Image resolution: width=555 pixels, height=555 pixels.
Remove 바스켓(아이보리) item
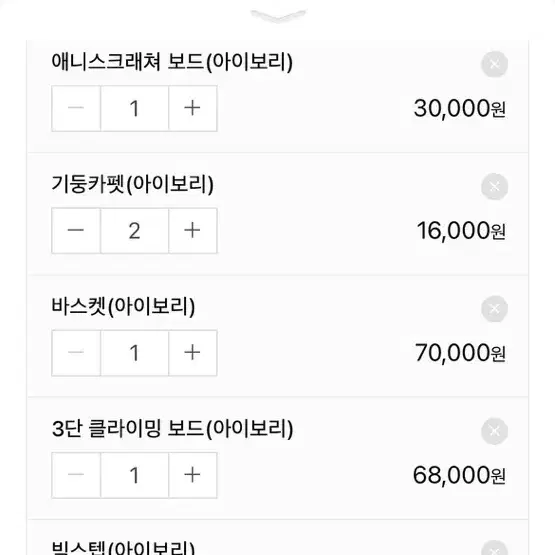tap(494, 309)
